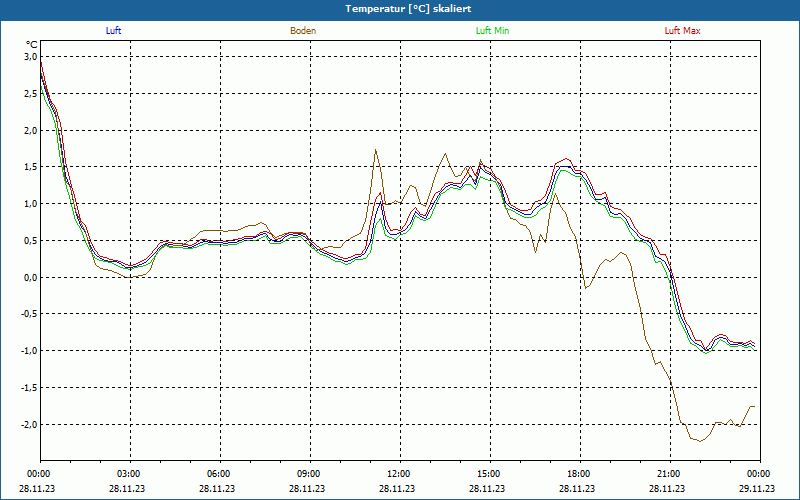This screenshot has width=800, height=500.
Task: Click the '2,5' y-axis value
Action: pyautogui.click(x=31, y=93)
